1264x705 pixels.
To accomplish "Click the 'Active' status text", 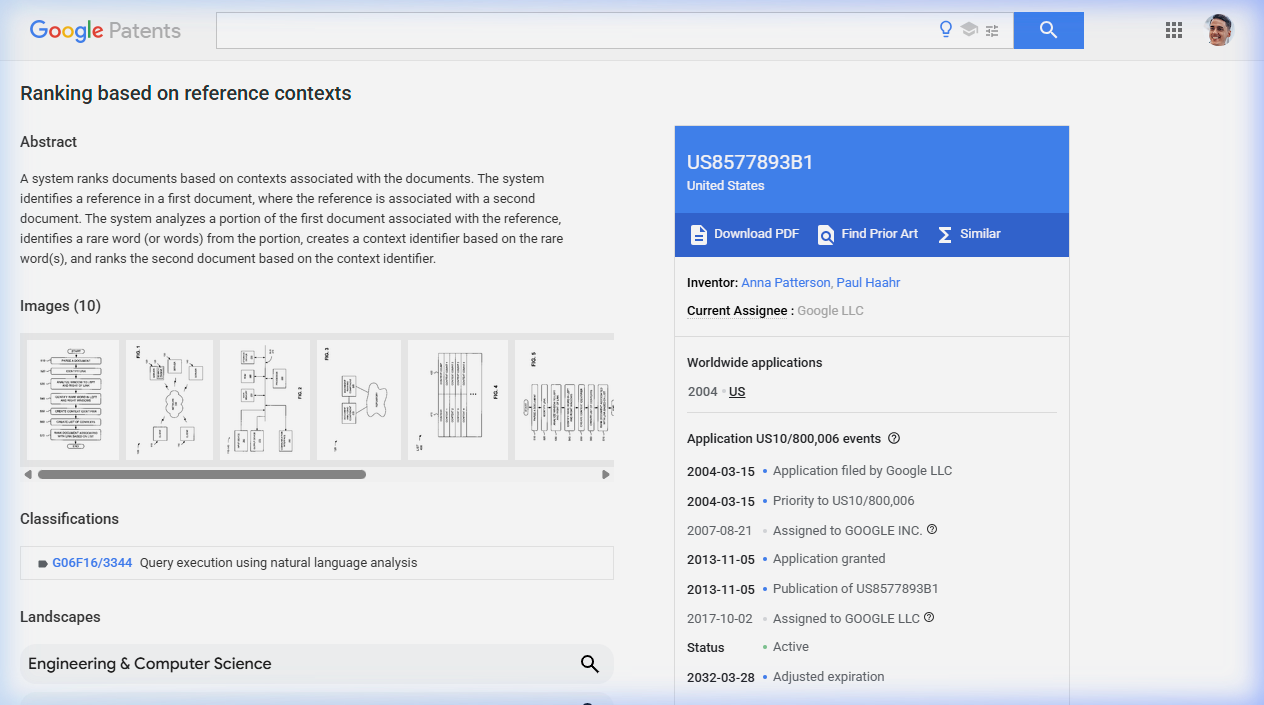I will pos(791,647).
